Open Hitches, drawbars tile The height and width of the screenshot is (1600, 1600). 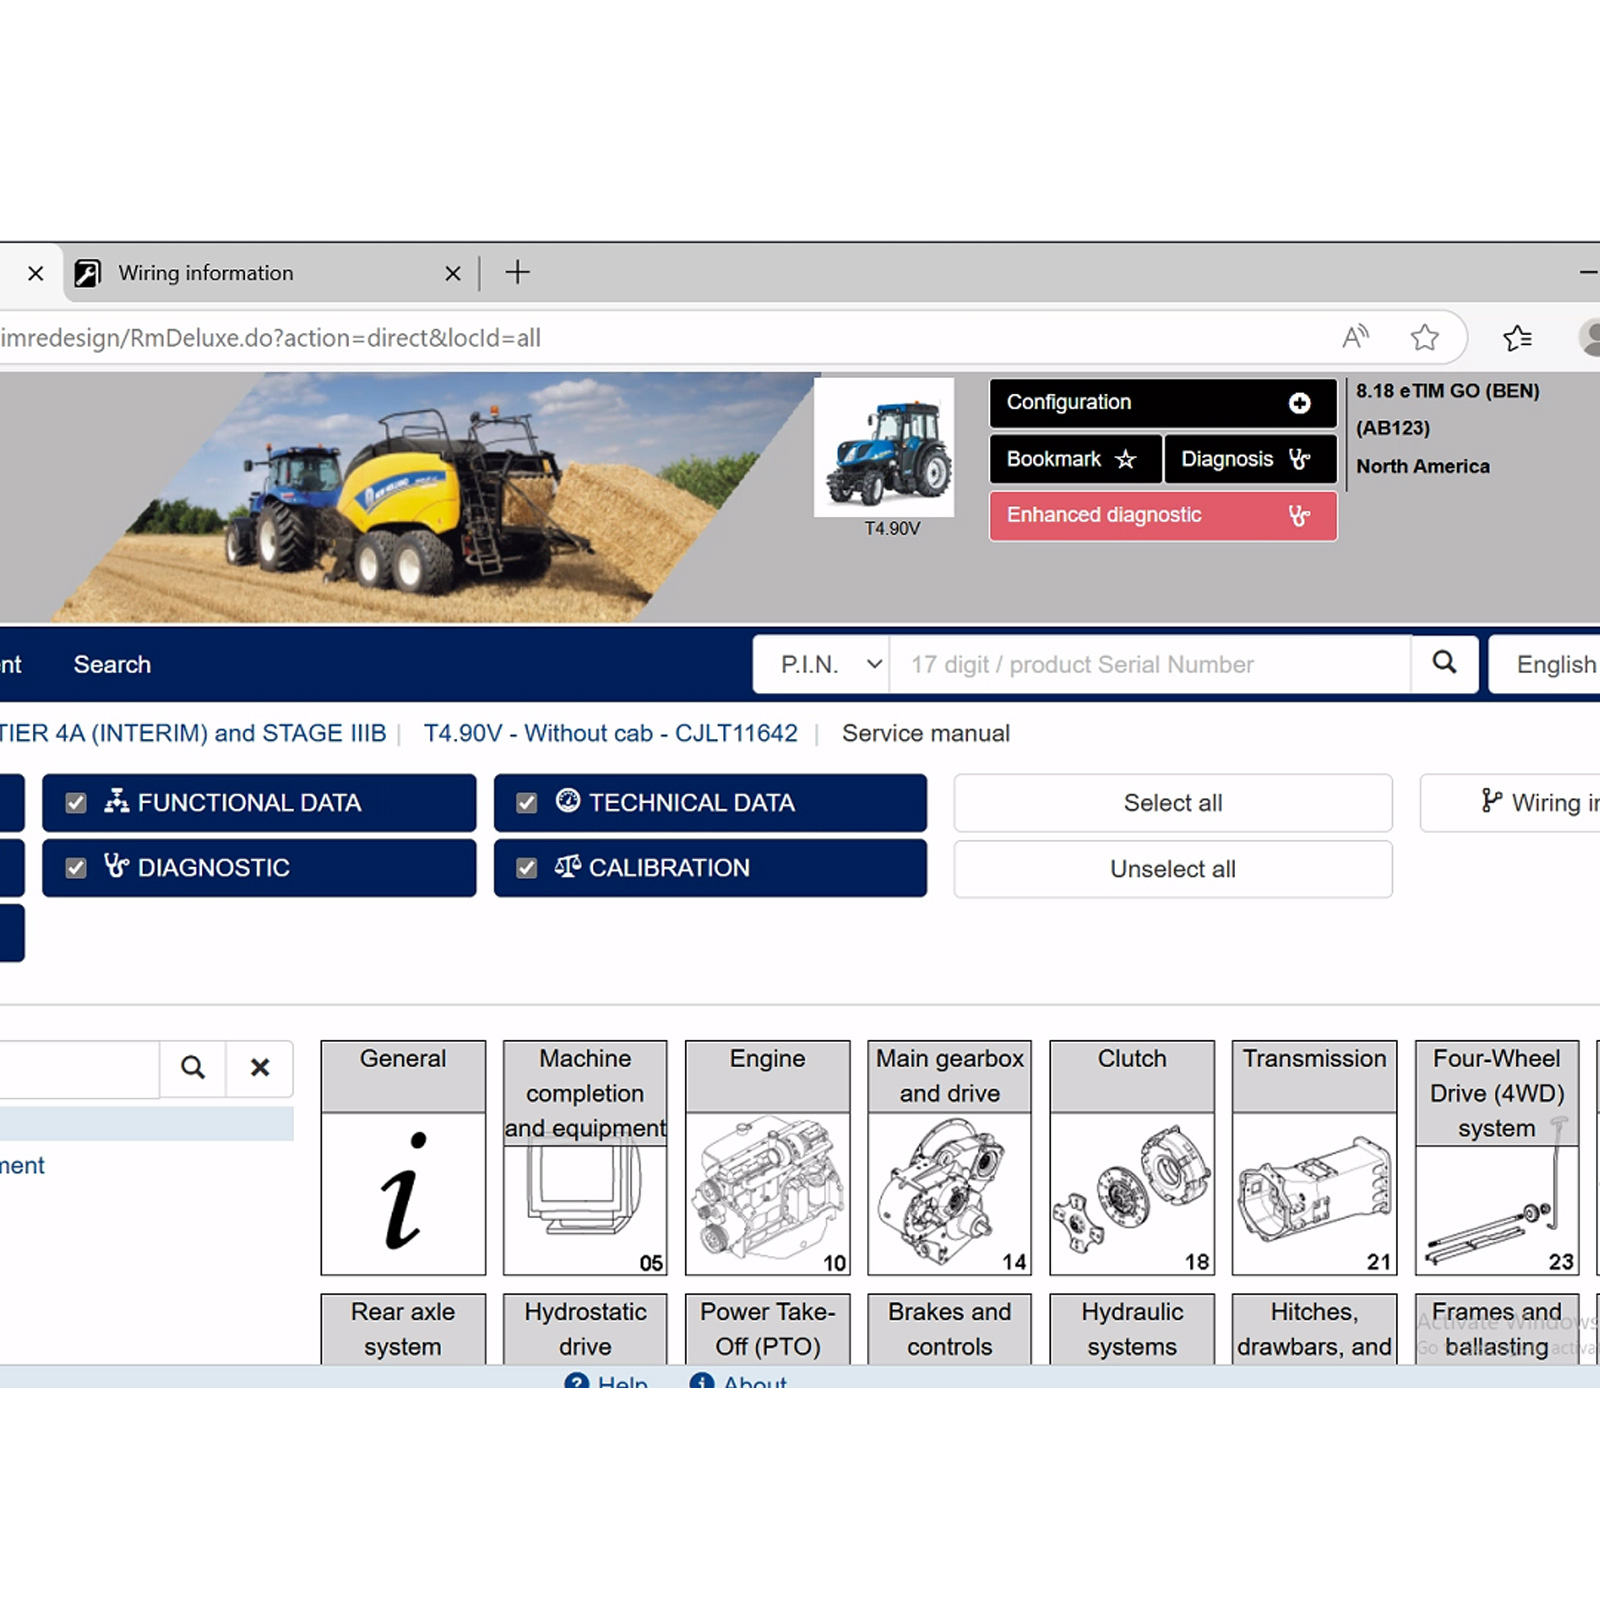tap(1314, 1329)
